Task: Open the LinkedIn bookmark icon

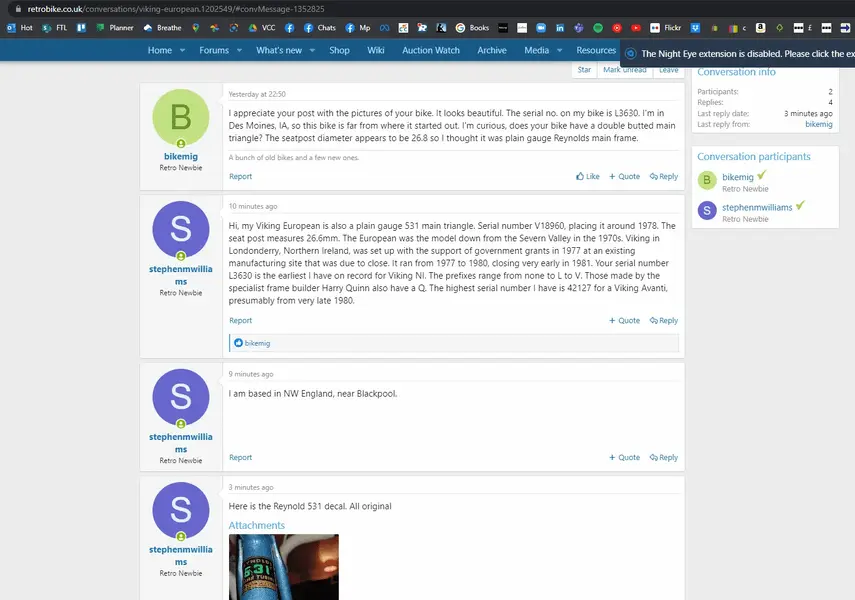Action: coord(560,28)
